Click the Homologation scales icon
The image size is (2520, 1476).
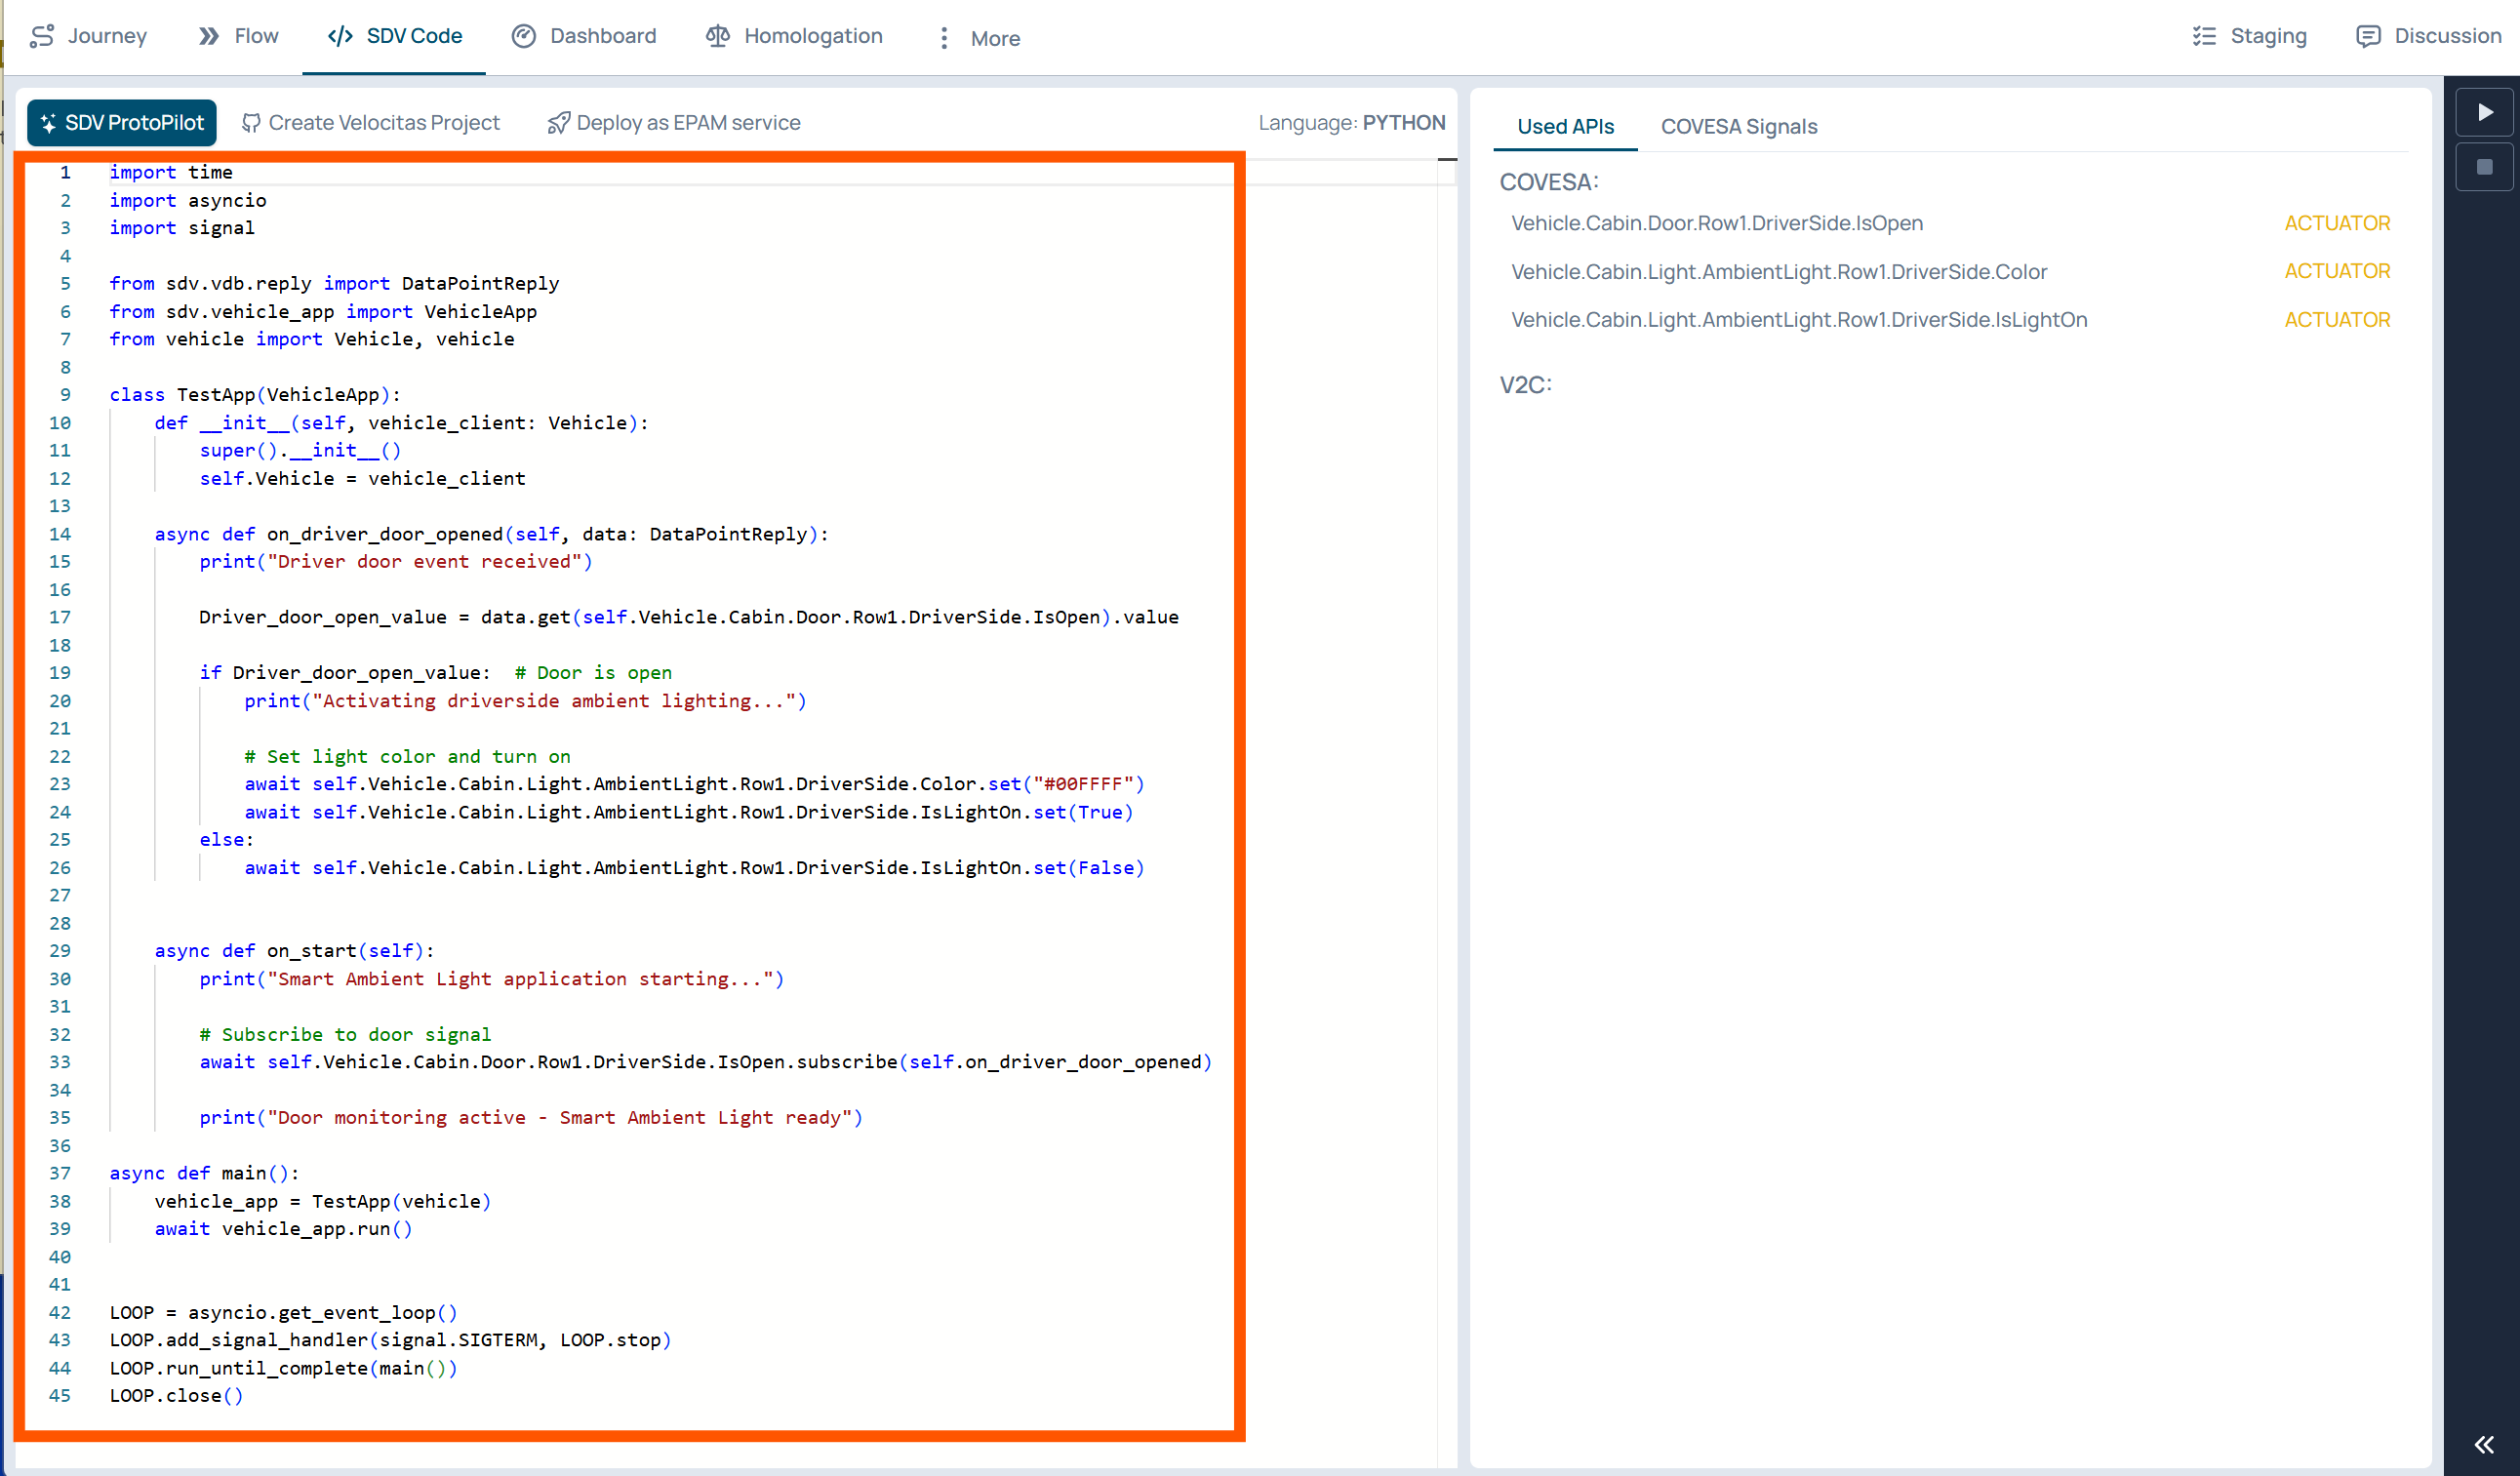tap(717, 36)
